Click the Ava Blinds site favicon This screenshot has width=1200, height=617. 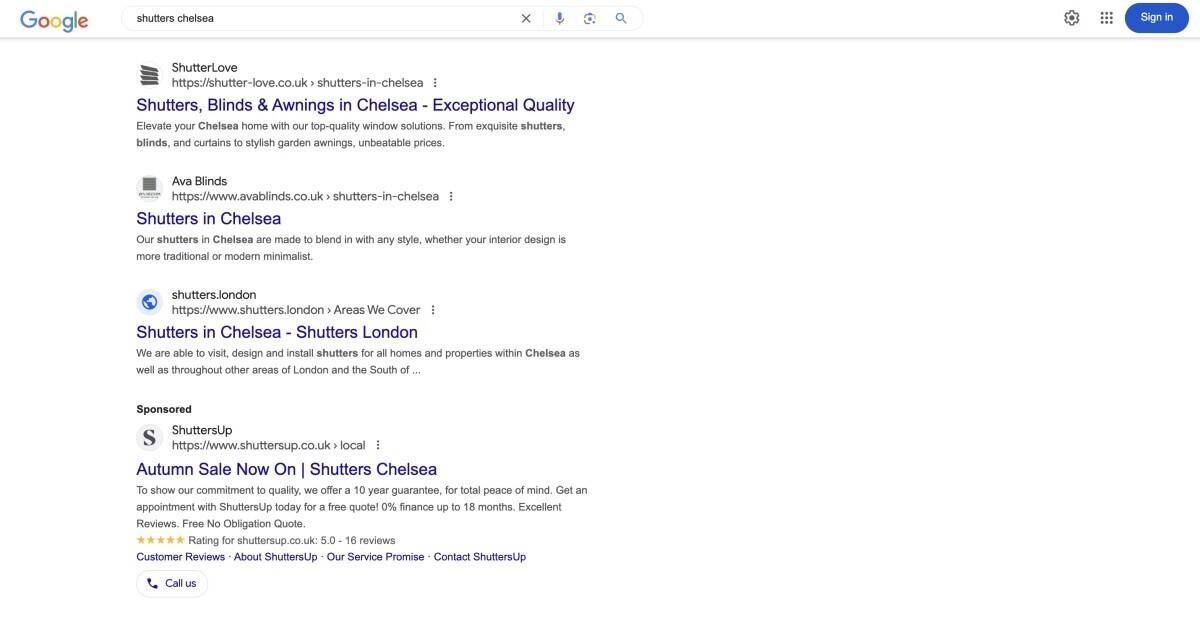coord(149,188)
